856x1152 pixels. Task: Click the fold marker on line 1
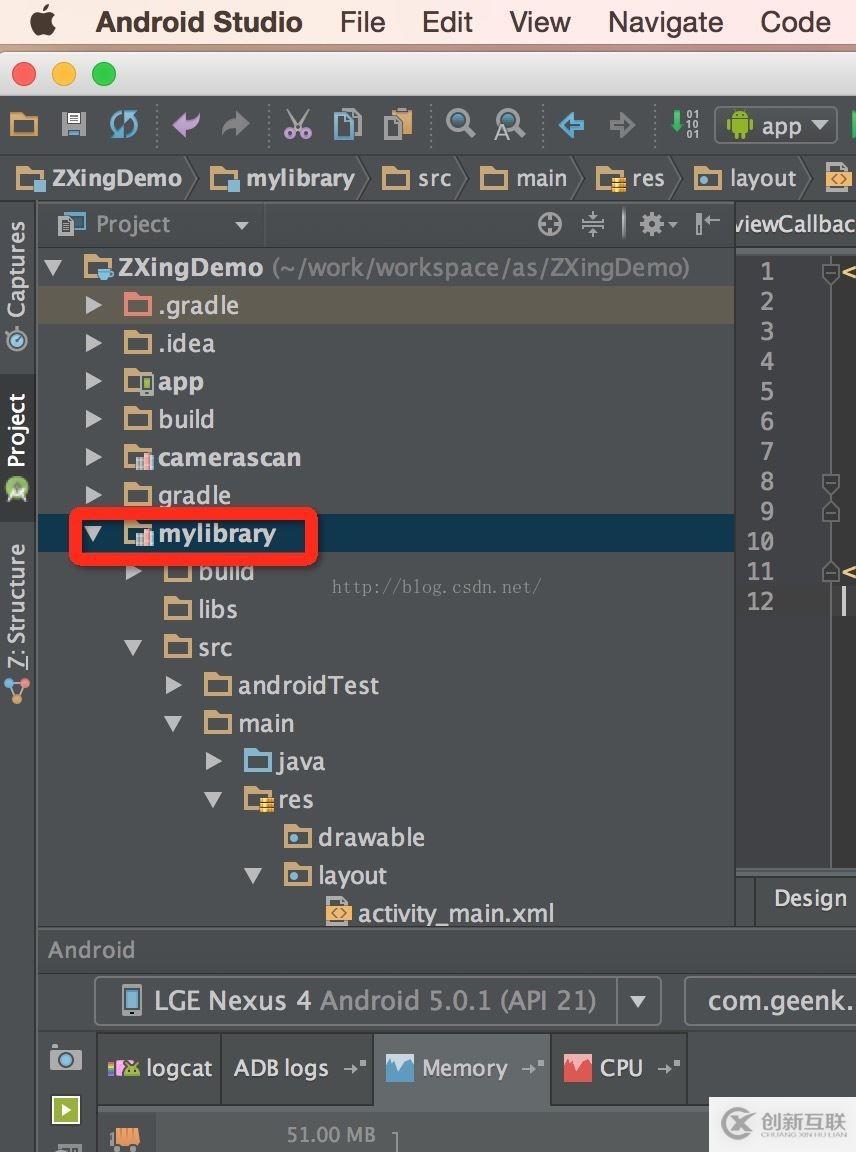tap(830, 273)
